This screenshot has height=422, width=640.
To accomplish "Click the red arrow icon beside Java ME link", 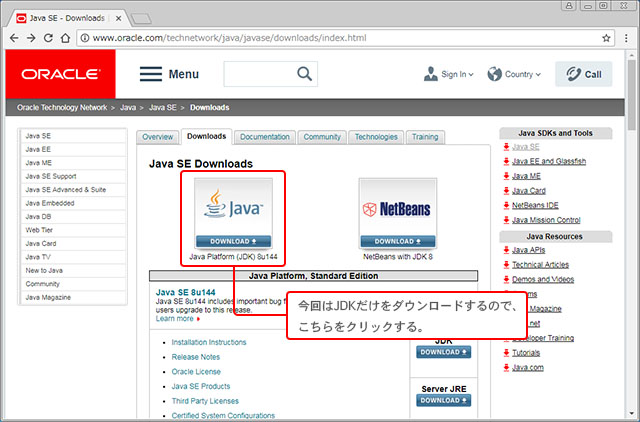I will click(506, 176).
